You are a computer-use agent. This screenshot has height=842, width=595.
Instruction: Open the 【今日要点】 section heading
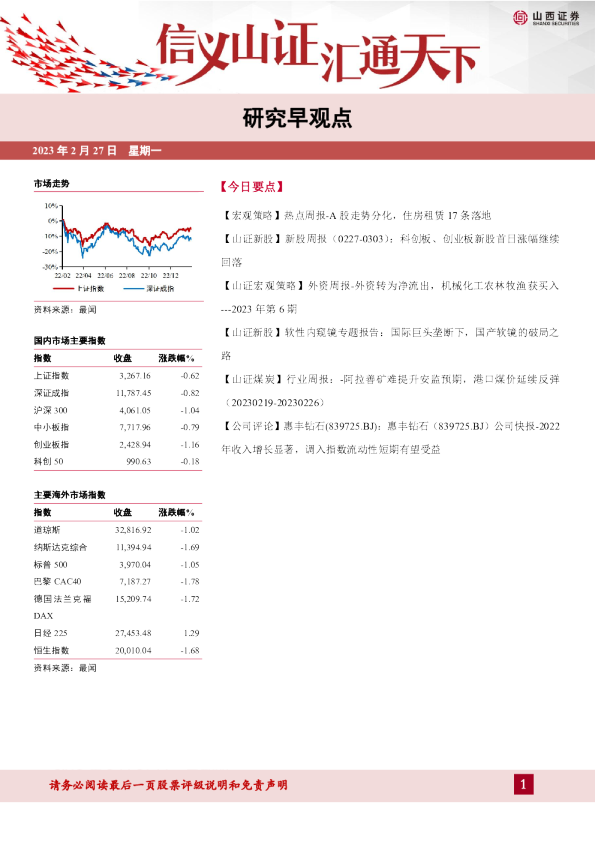[252, 187]
